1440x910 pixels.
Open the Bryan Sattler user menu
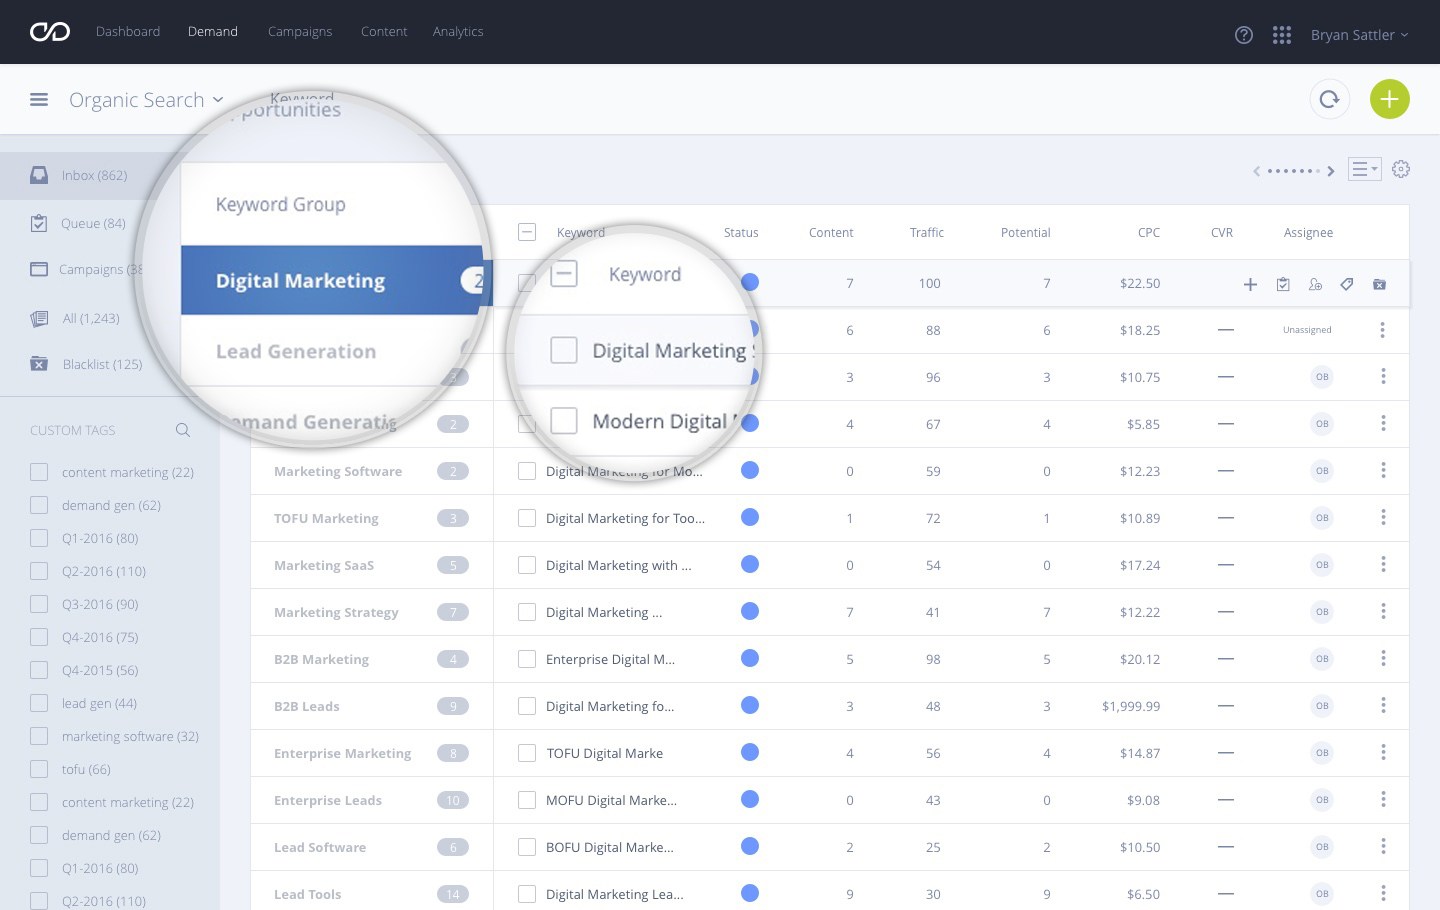click(1359, 35)
